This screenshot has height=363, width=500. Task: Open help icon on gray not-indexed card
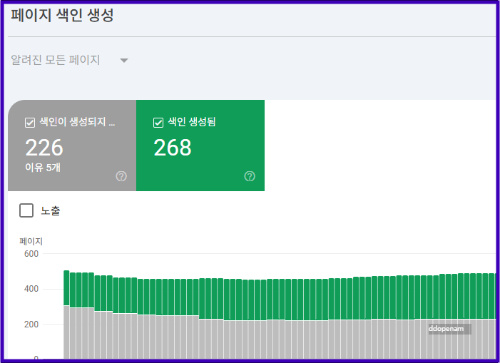point(121,176)
